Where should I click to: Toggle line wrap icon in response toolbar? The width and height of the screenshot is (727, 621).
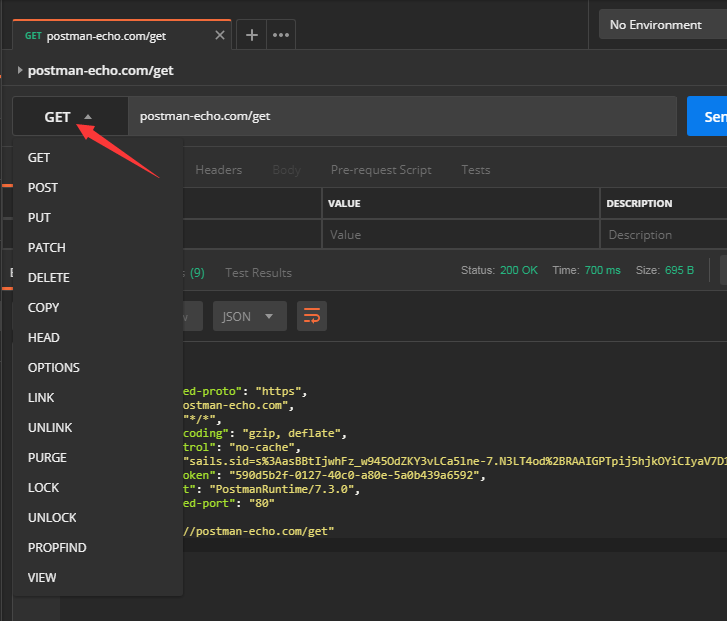pyautogui.click(x=312, y=316)
